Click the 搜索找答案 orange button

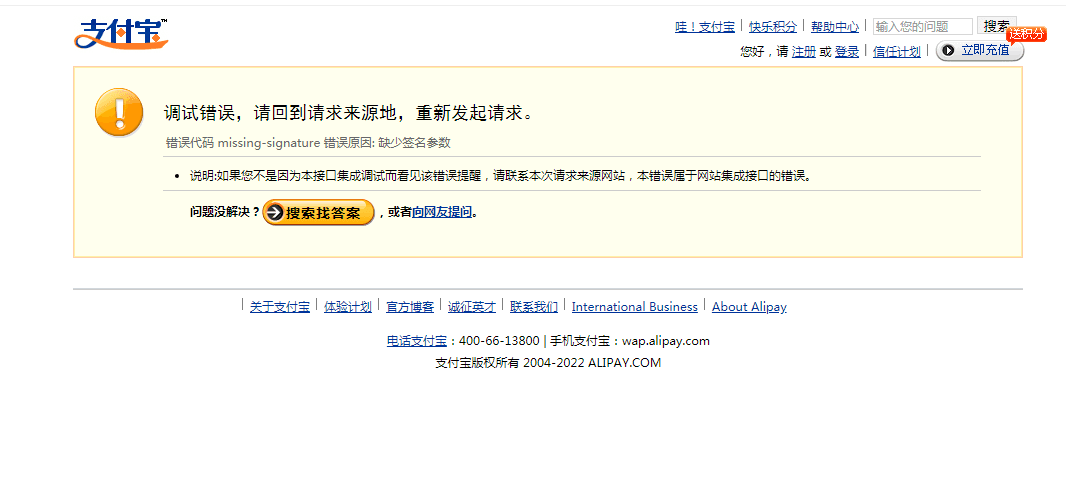point(318,213)
